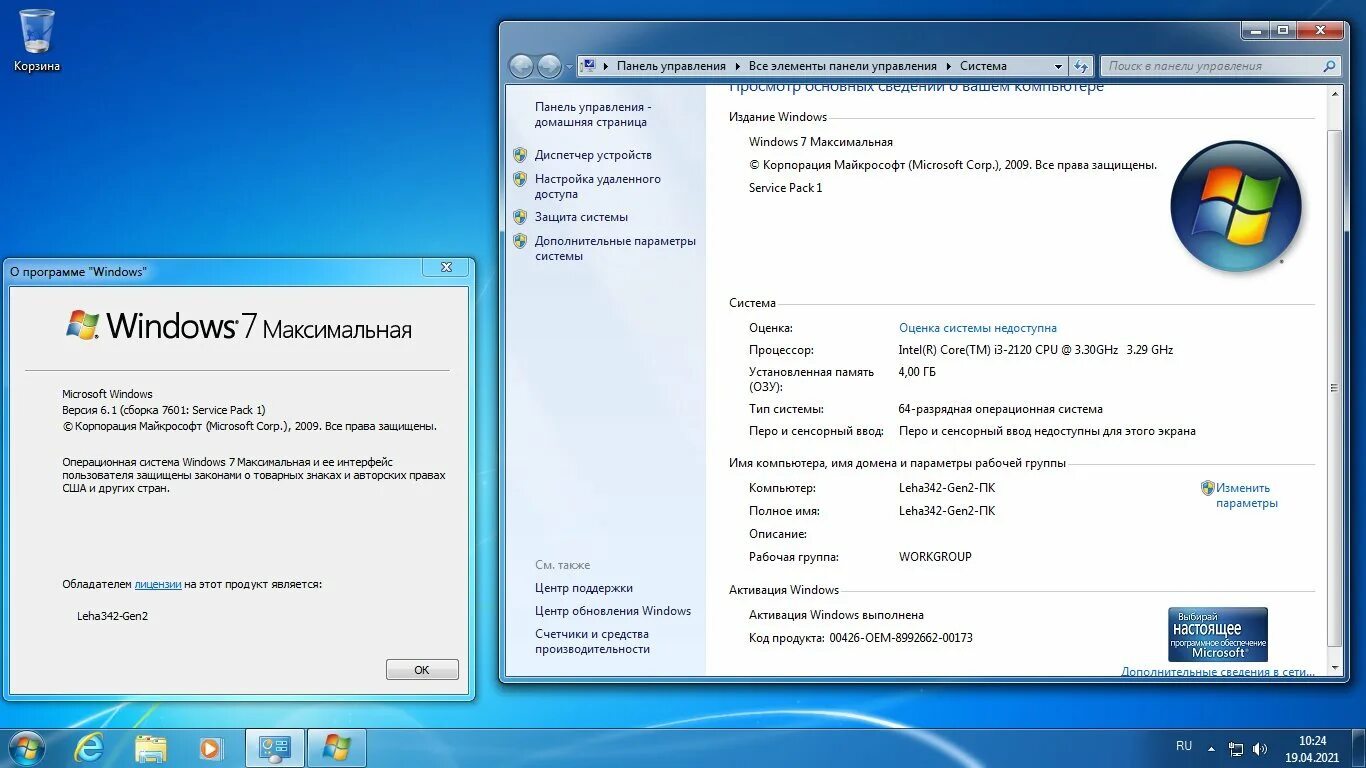The image size is (1366, 768).
Task: Open Диспетчер устройств link
Action: click(x=593, y=155)
